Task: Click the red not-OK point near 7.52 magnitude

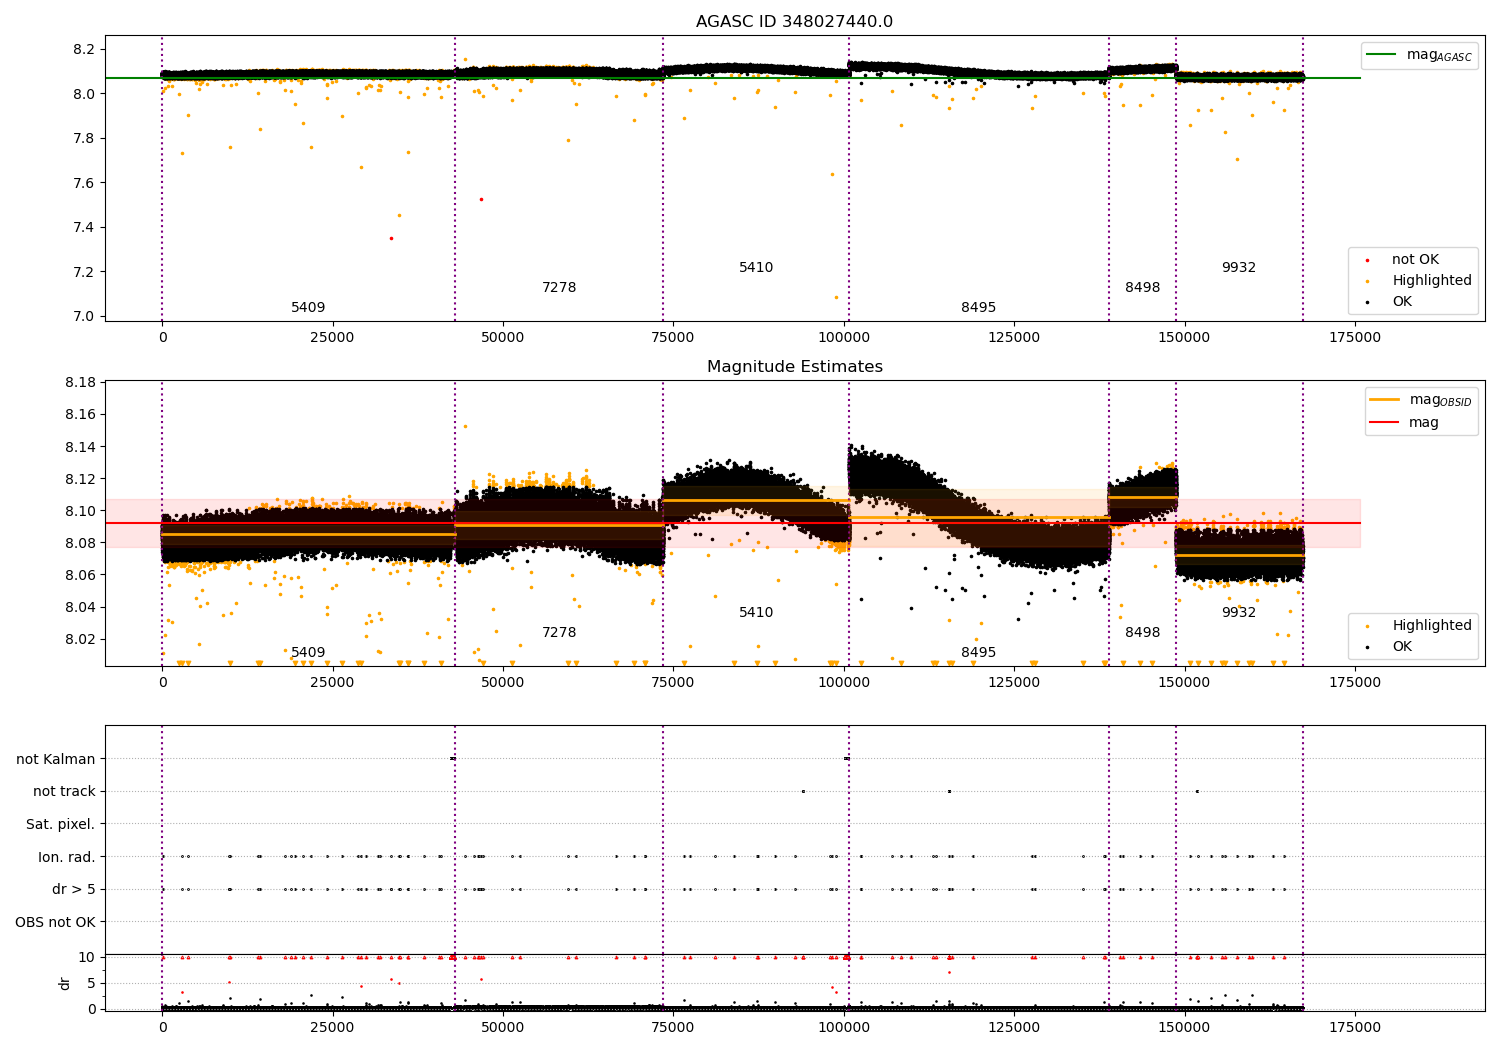Action: point(481,199)
